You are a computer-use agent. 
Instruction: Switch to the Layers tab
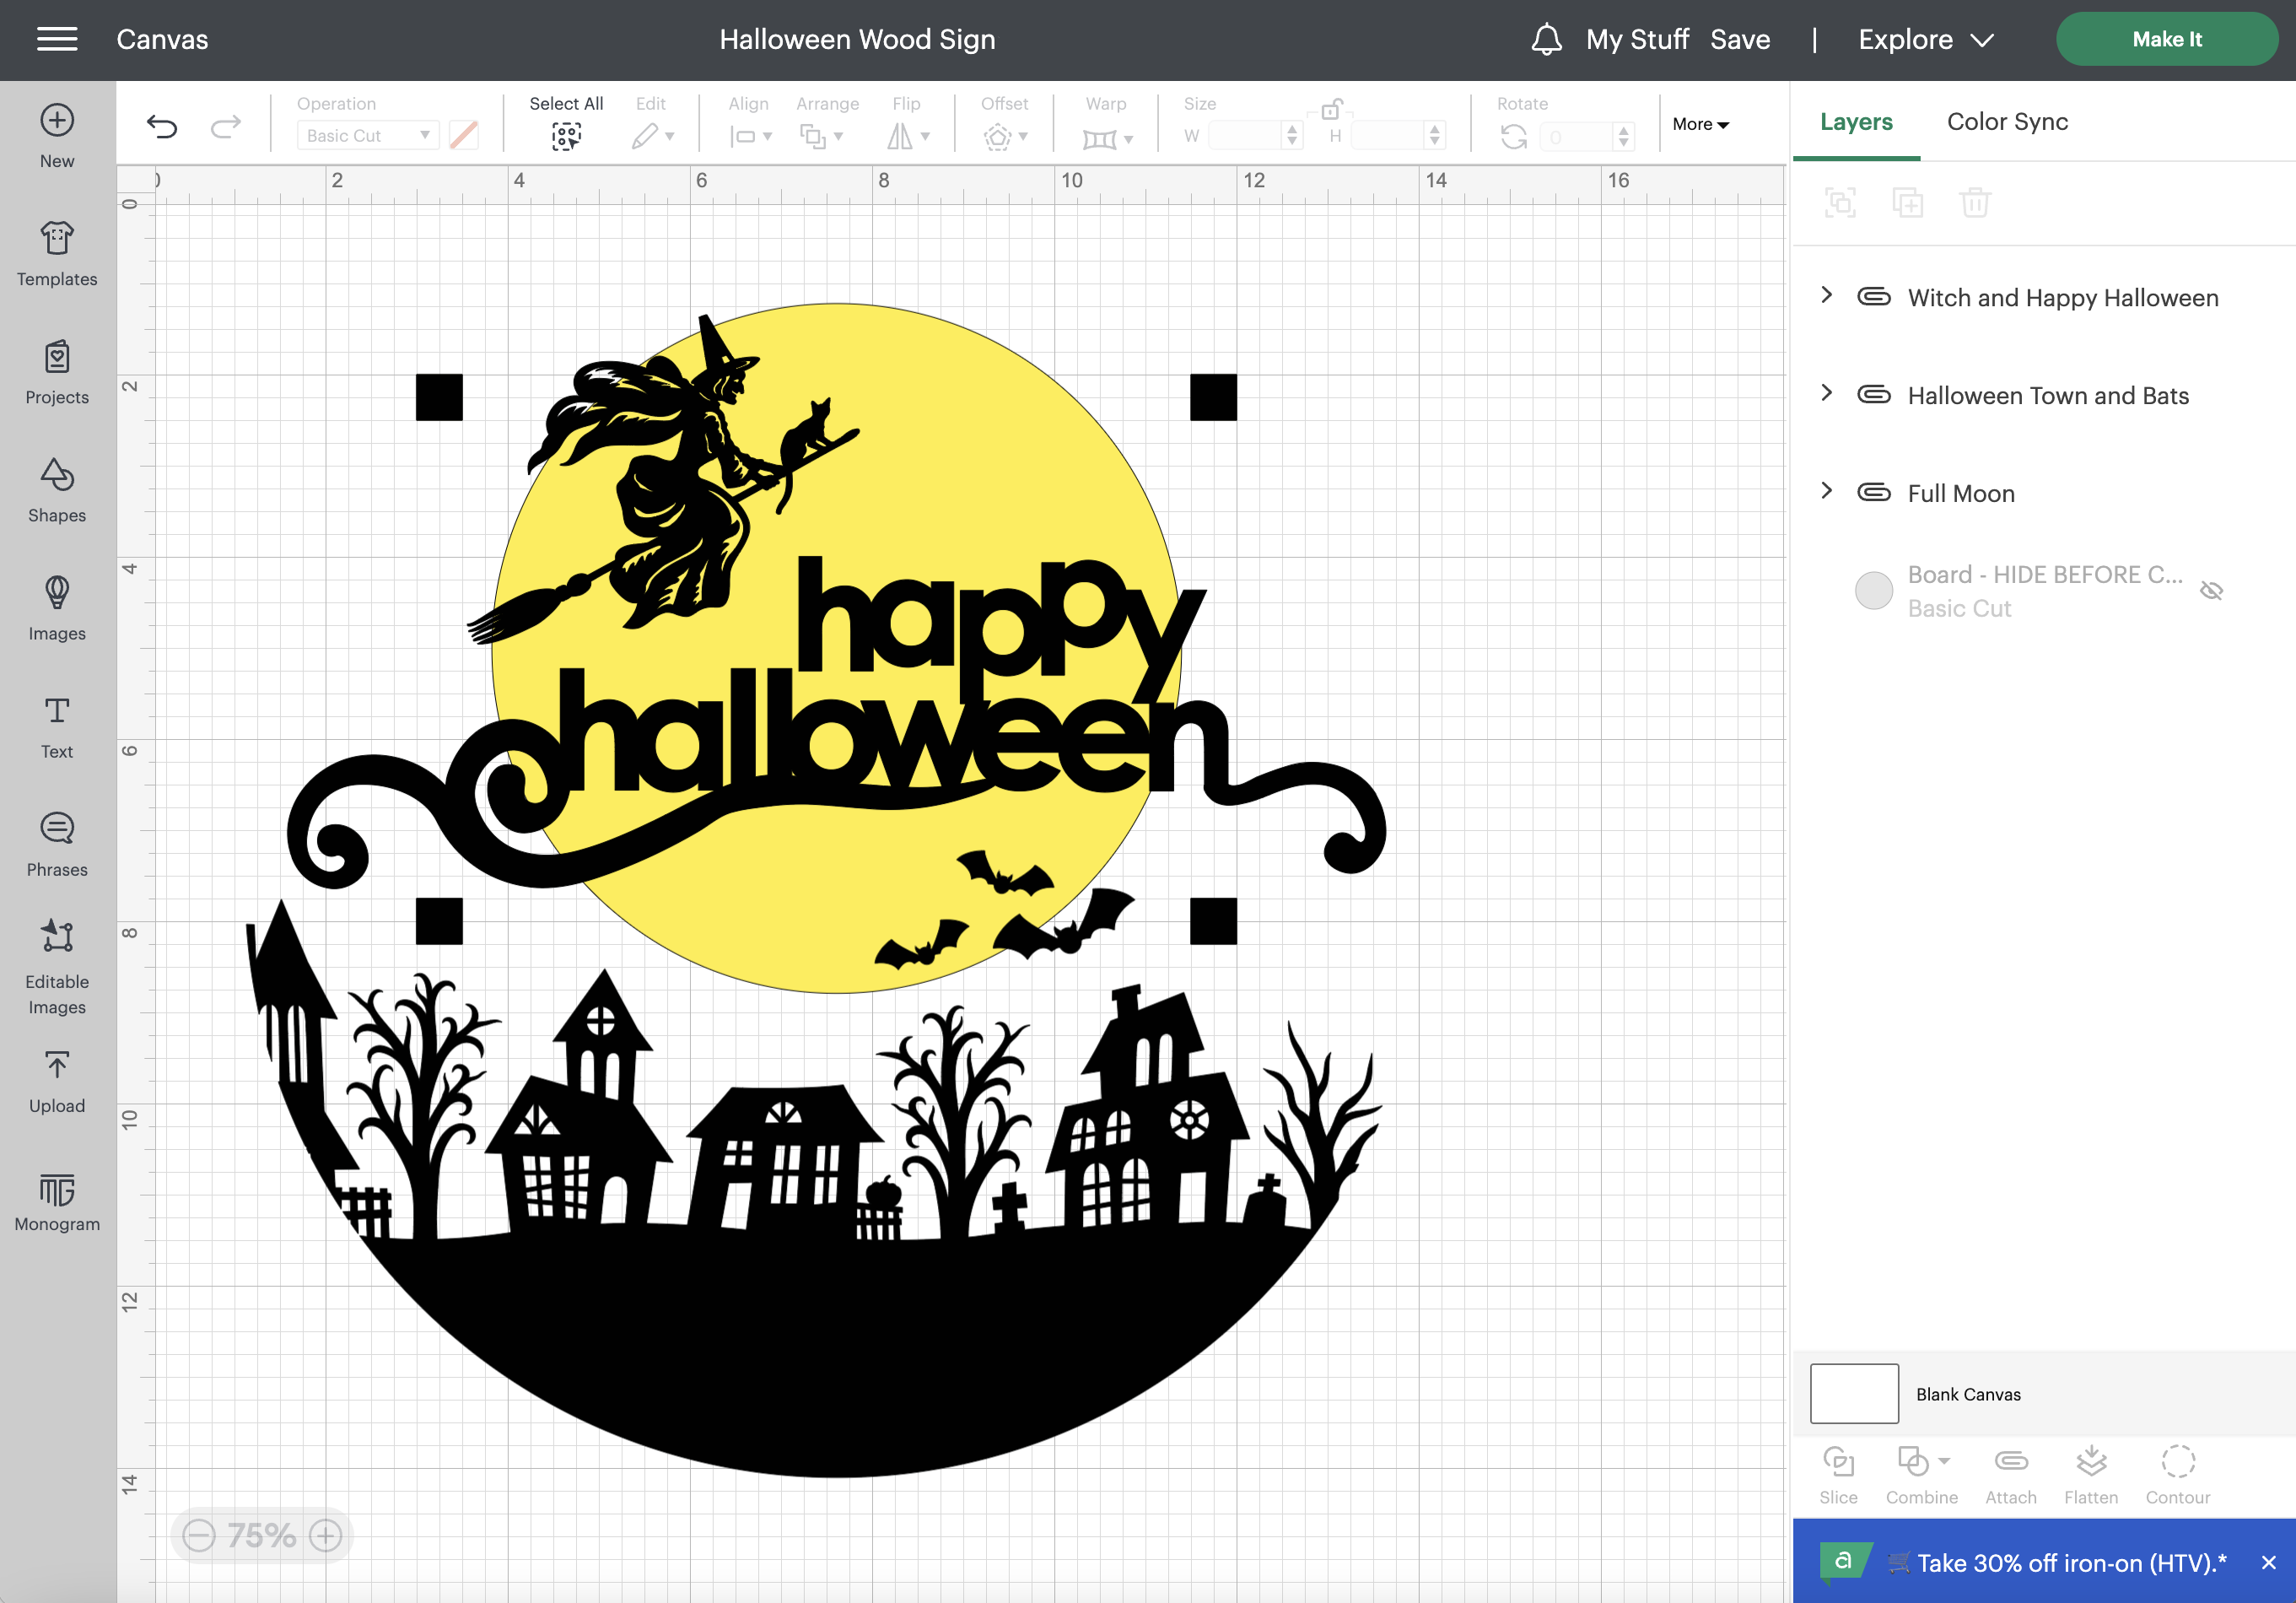(1856, 122)
